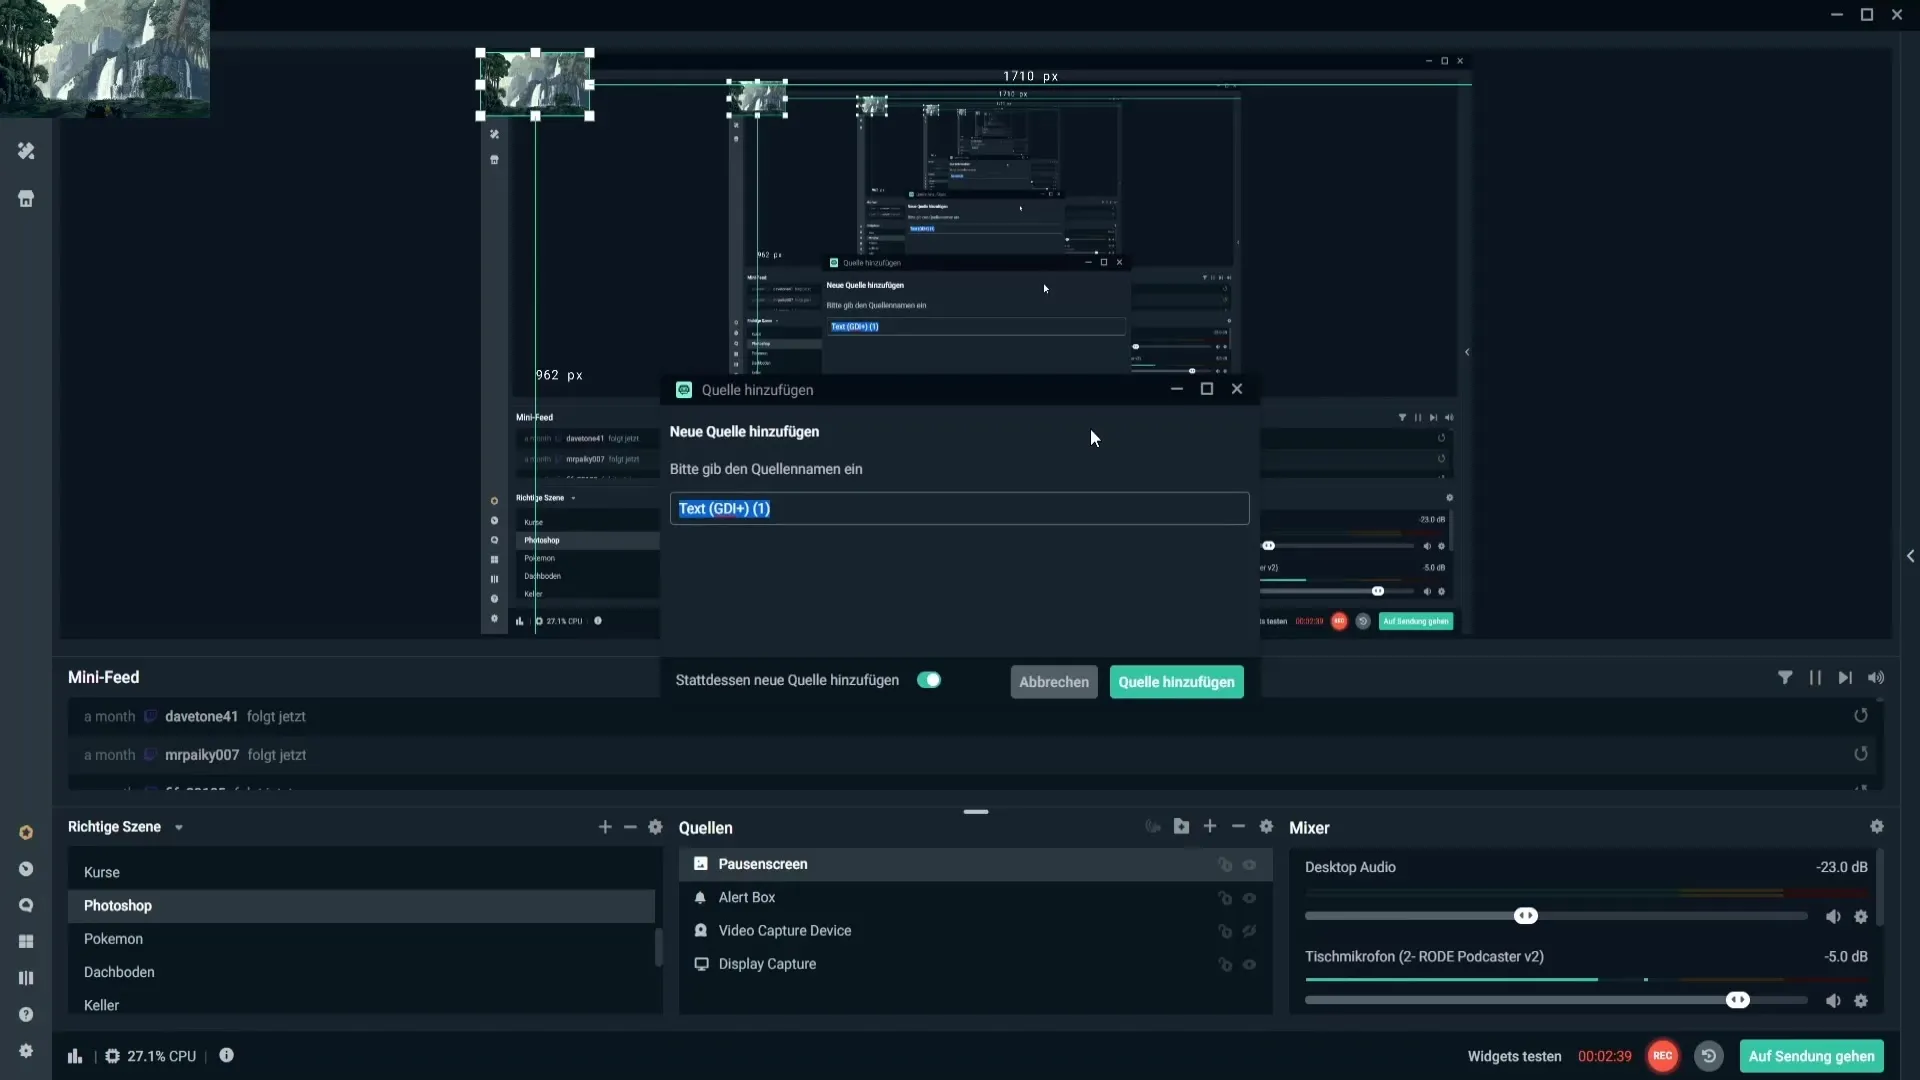The image size is (1920, 1080).
Task: Open the Editor icon in the left sidebar
Action: point(26,151)
